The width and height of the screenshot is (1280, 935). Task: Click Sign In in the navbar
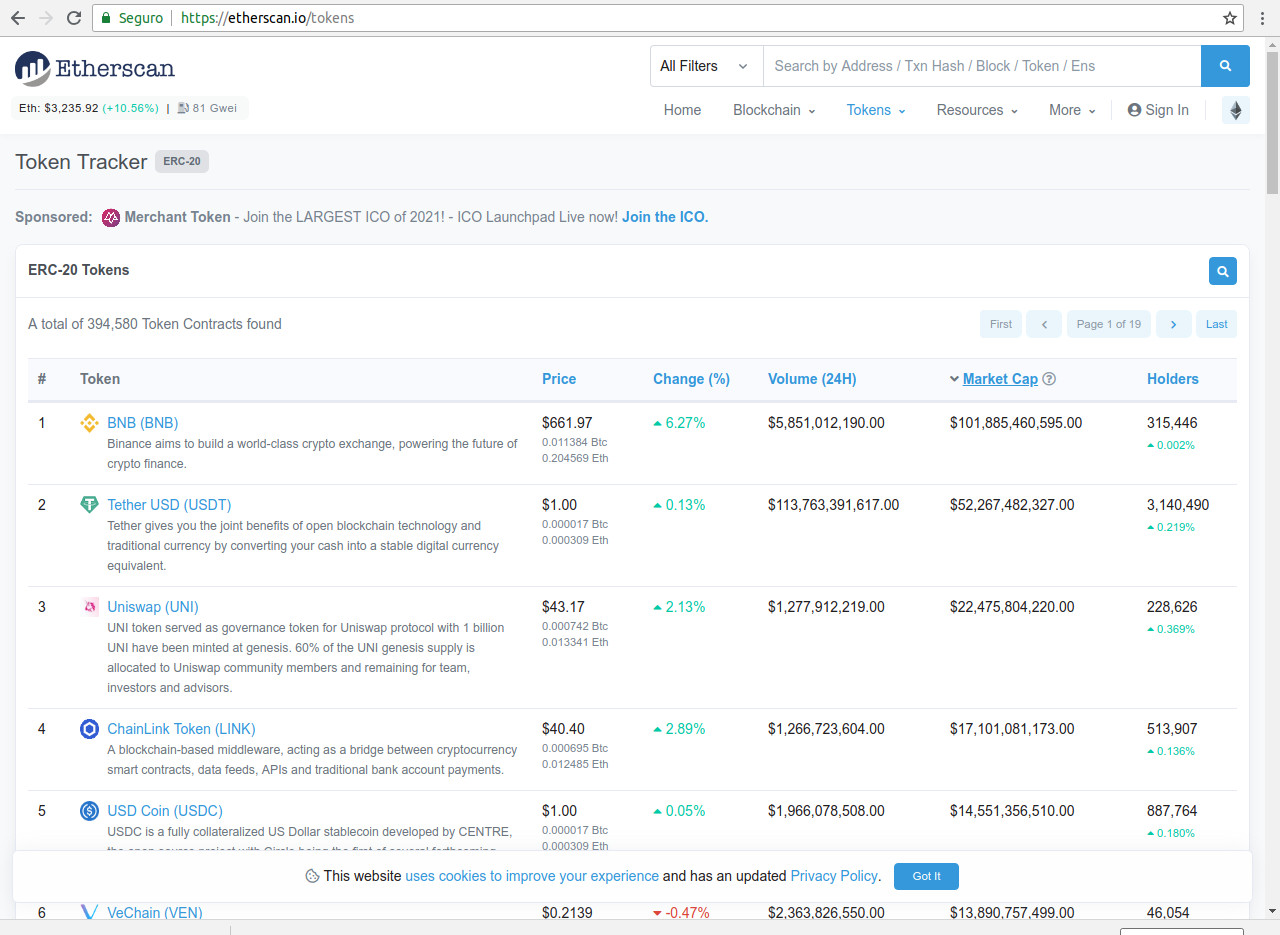point(1158,110)
